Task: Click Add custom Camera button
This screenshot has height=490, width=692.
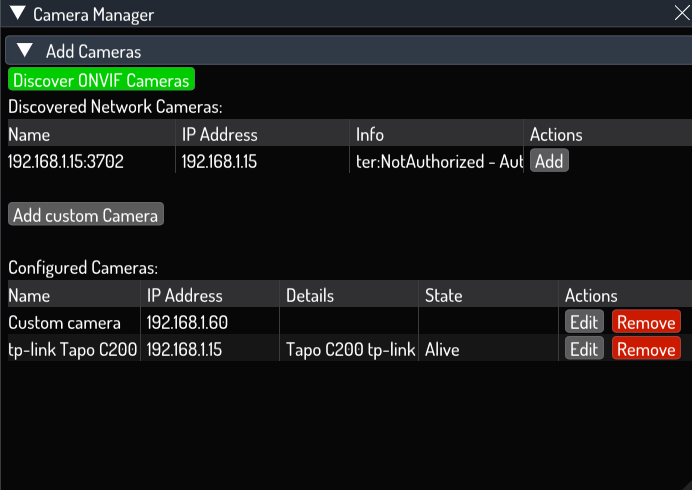Action: coord(86,215)
